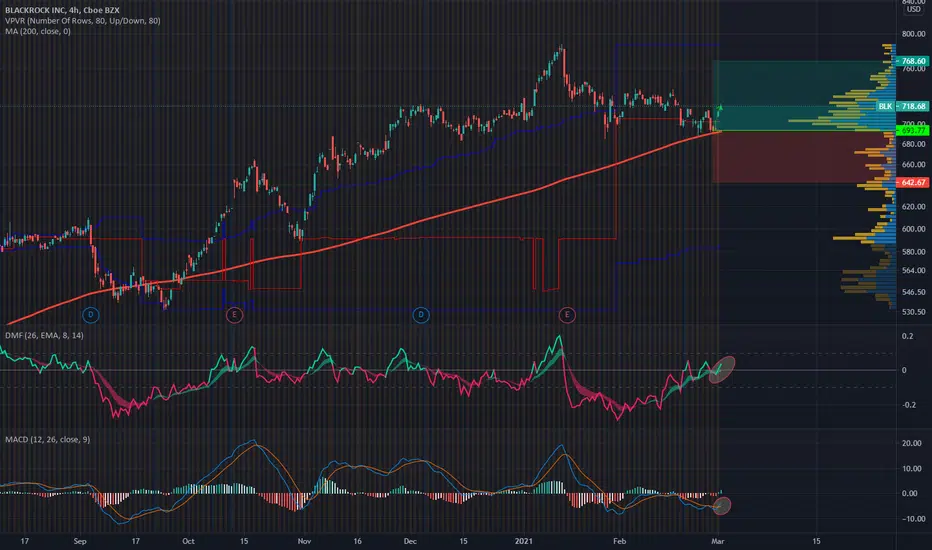Click the 530.50 price axis value
The image size is (932, 550).
click(914, 312)
